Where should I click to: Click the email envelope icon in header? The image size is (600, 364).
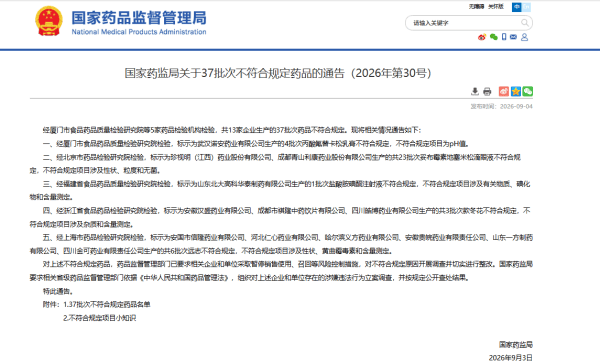514,37
